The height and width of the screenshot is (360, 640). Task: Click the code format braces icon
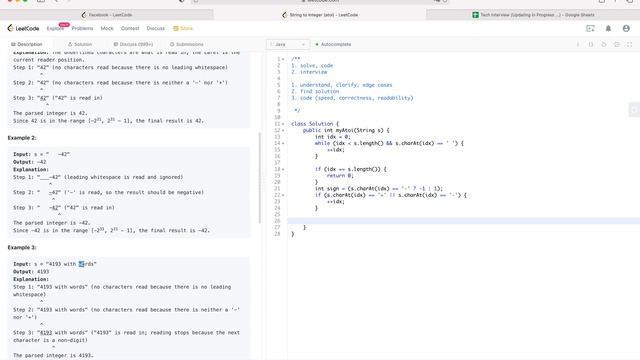pyautogui.click(x=591, y=44)
